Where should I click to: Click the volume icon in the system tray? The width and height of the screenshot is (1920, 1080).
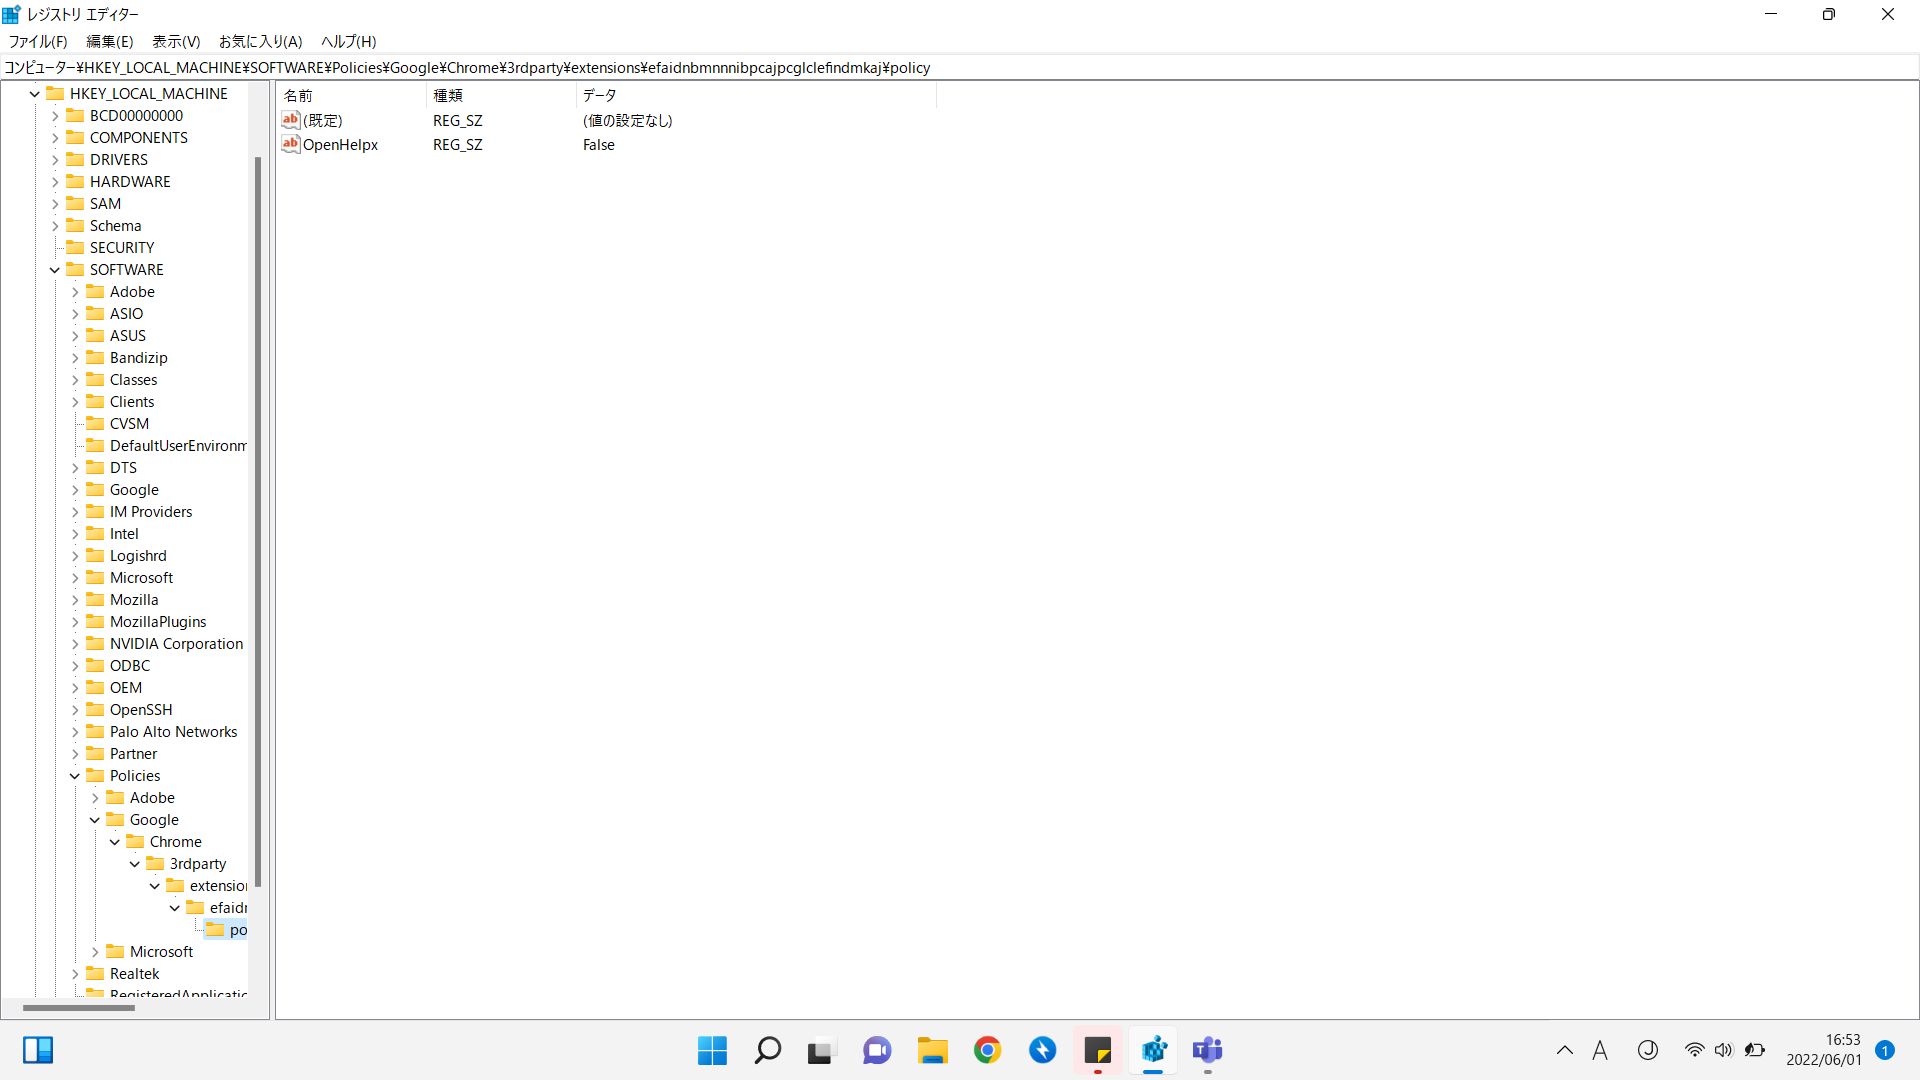[x=1724, y=1049]
